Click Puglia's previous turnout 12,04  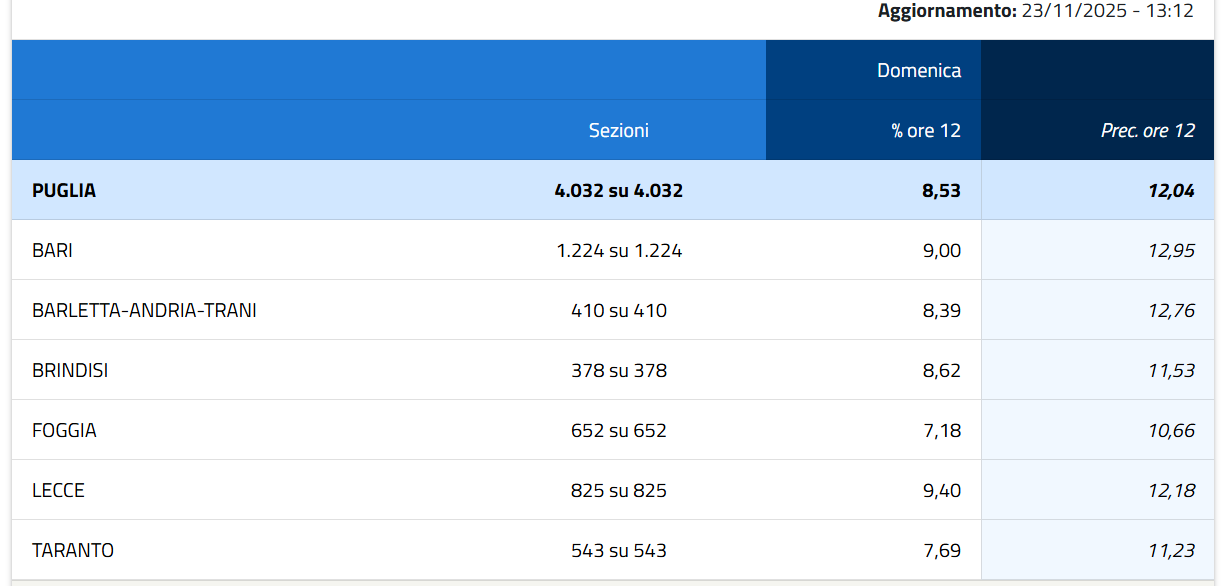1171,190
